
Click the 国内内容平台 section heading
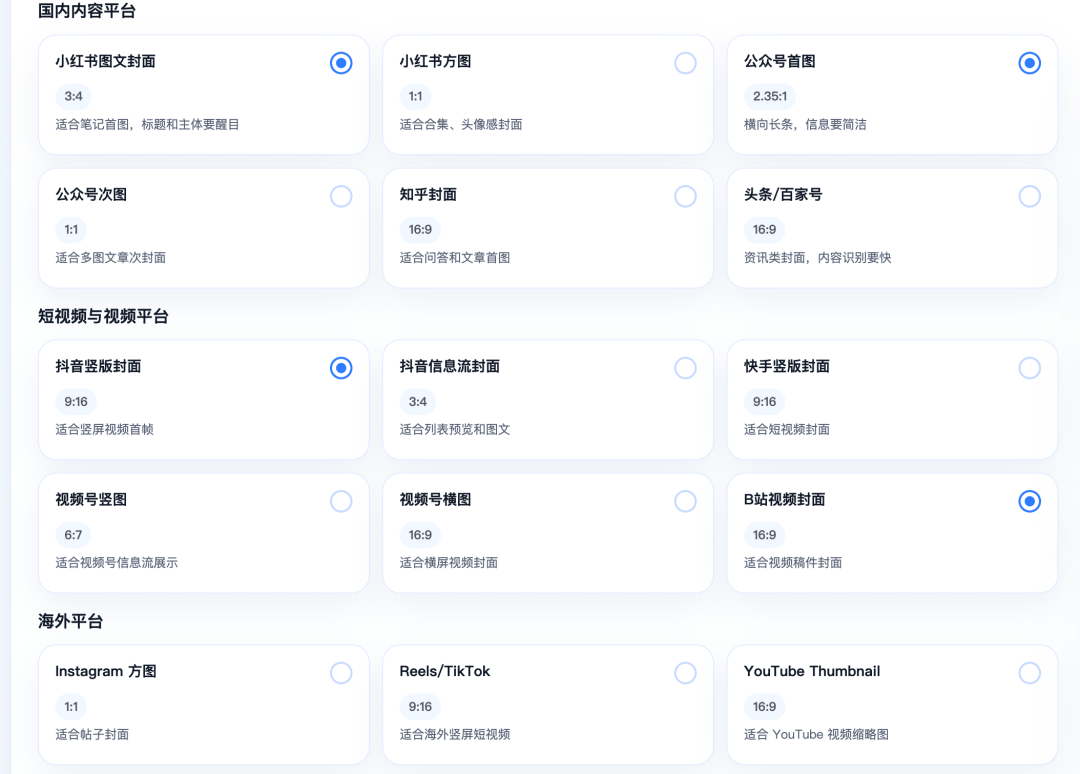click(x=87, y=11)
